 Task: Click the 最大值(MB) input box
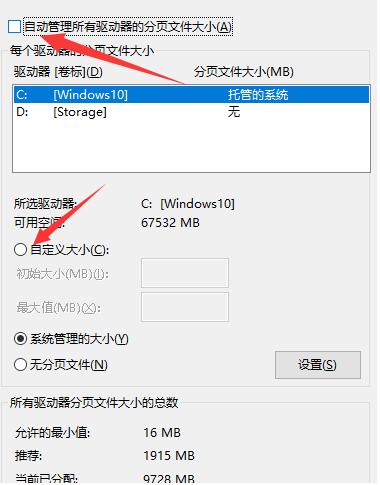[x=185, y=307]
